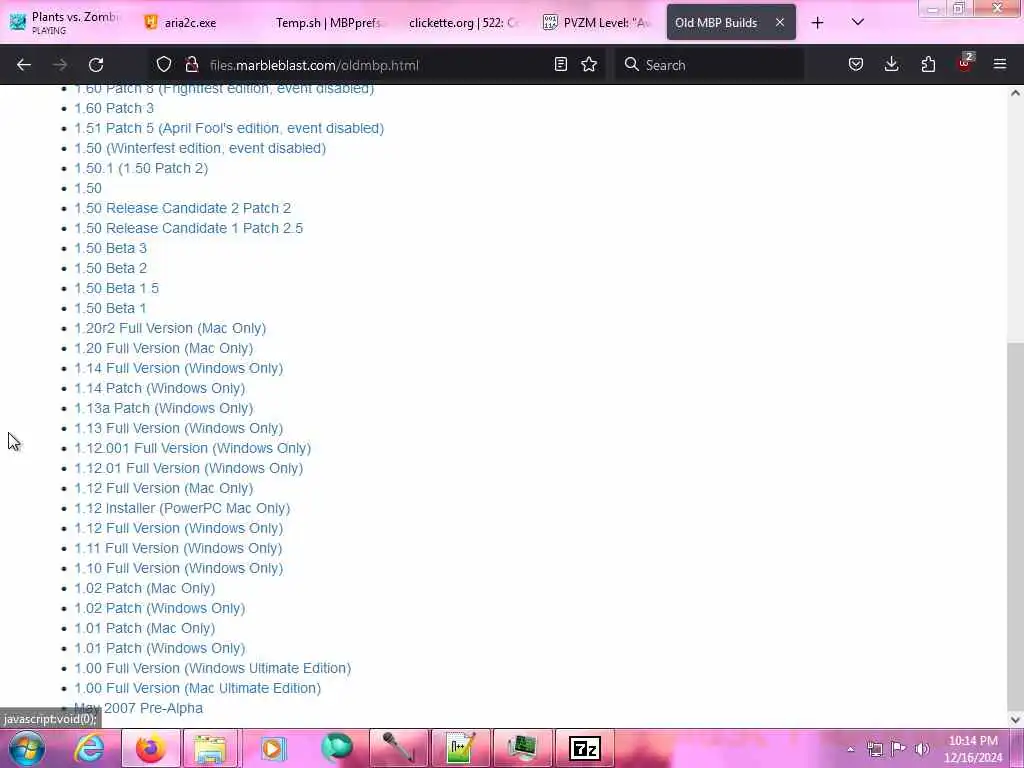Toggle reader view icon

click(560, 64)
